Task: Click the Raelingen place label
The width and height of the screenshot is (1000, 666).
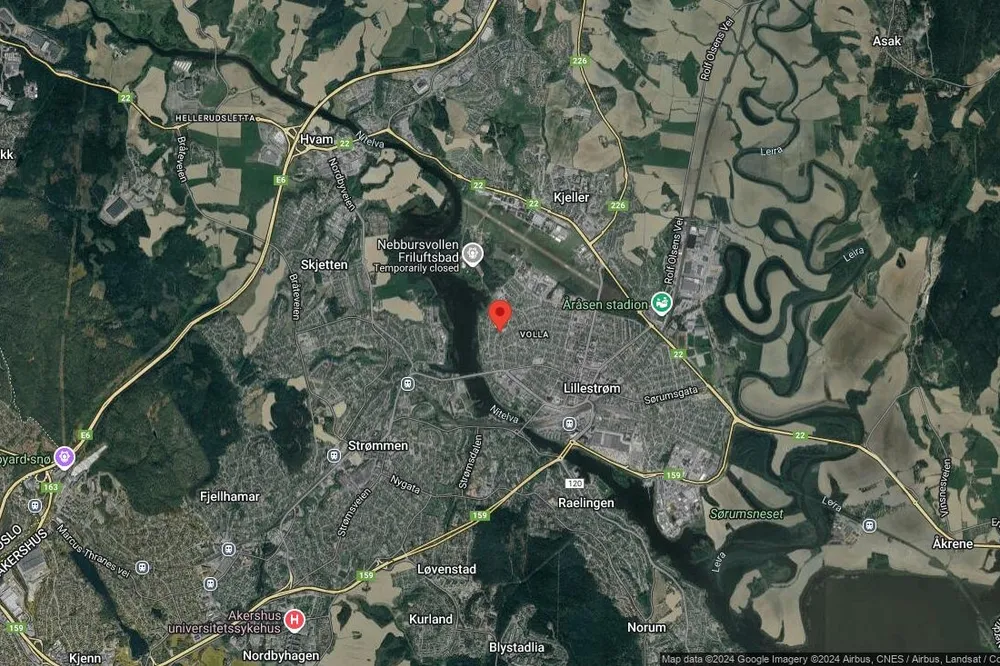Action: coord(586,503)
